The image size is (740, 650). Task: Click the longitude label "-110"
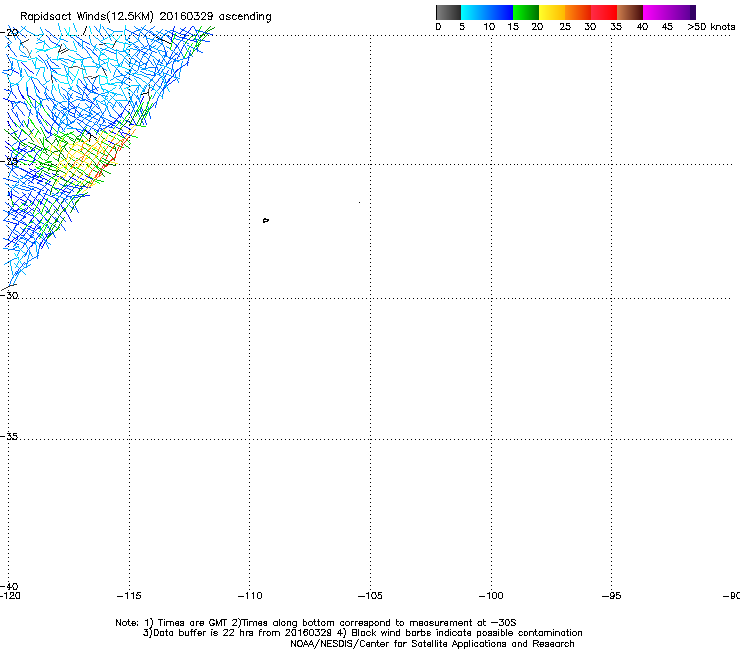point(250,596)
